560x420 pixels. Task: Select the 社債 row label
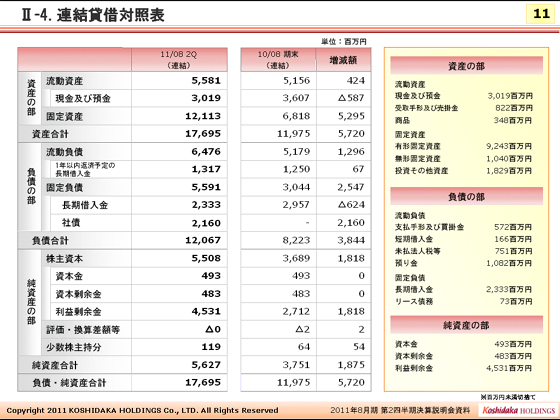tap(71, 222)
